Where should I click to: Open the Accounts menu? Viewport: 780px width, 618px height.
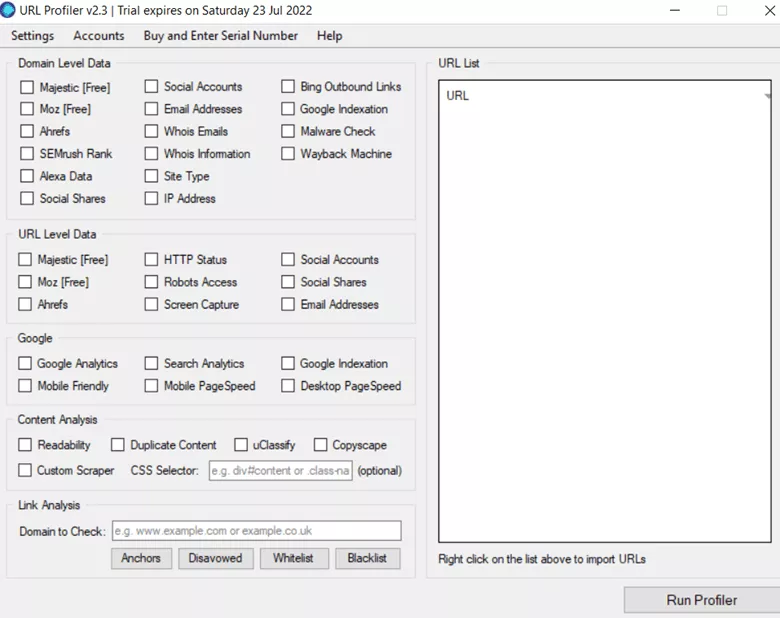(98, 36)
